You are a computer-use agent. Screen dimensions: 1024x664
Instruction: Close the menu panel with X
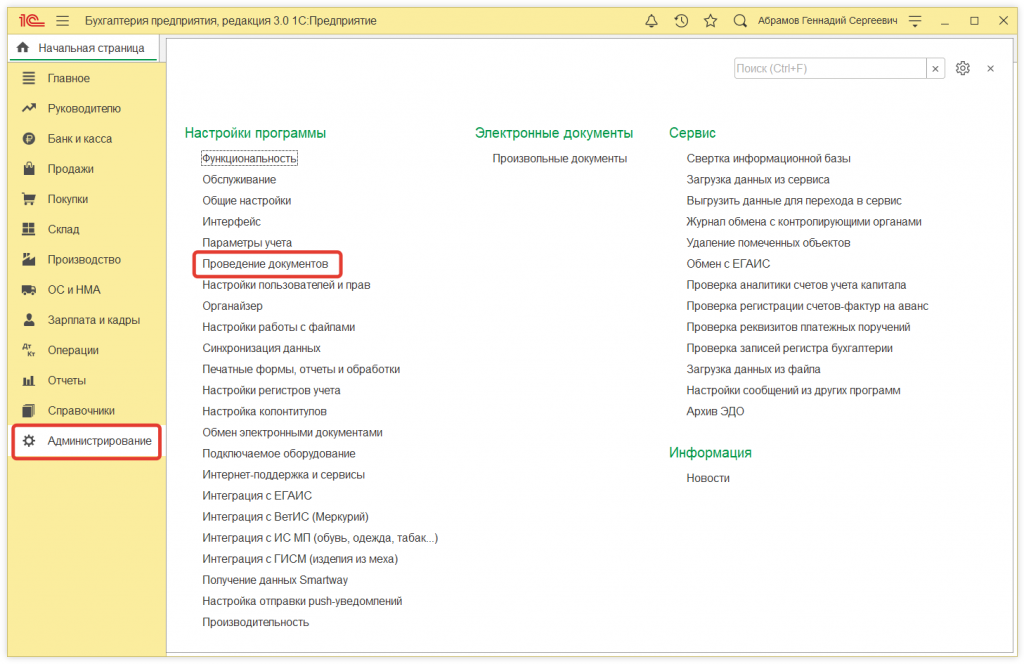[x=990, y=68]
